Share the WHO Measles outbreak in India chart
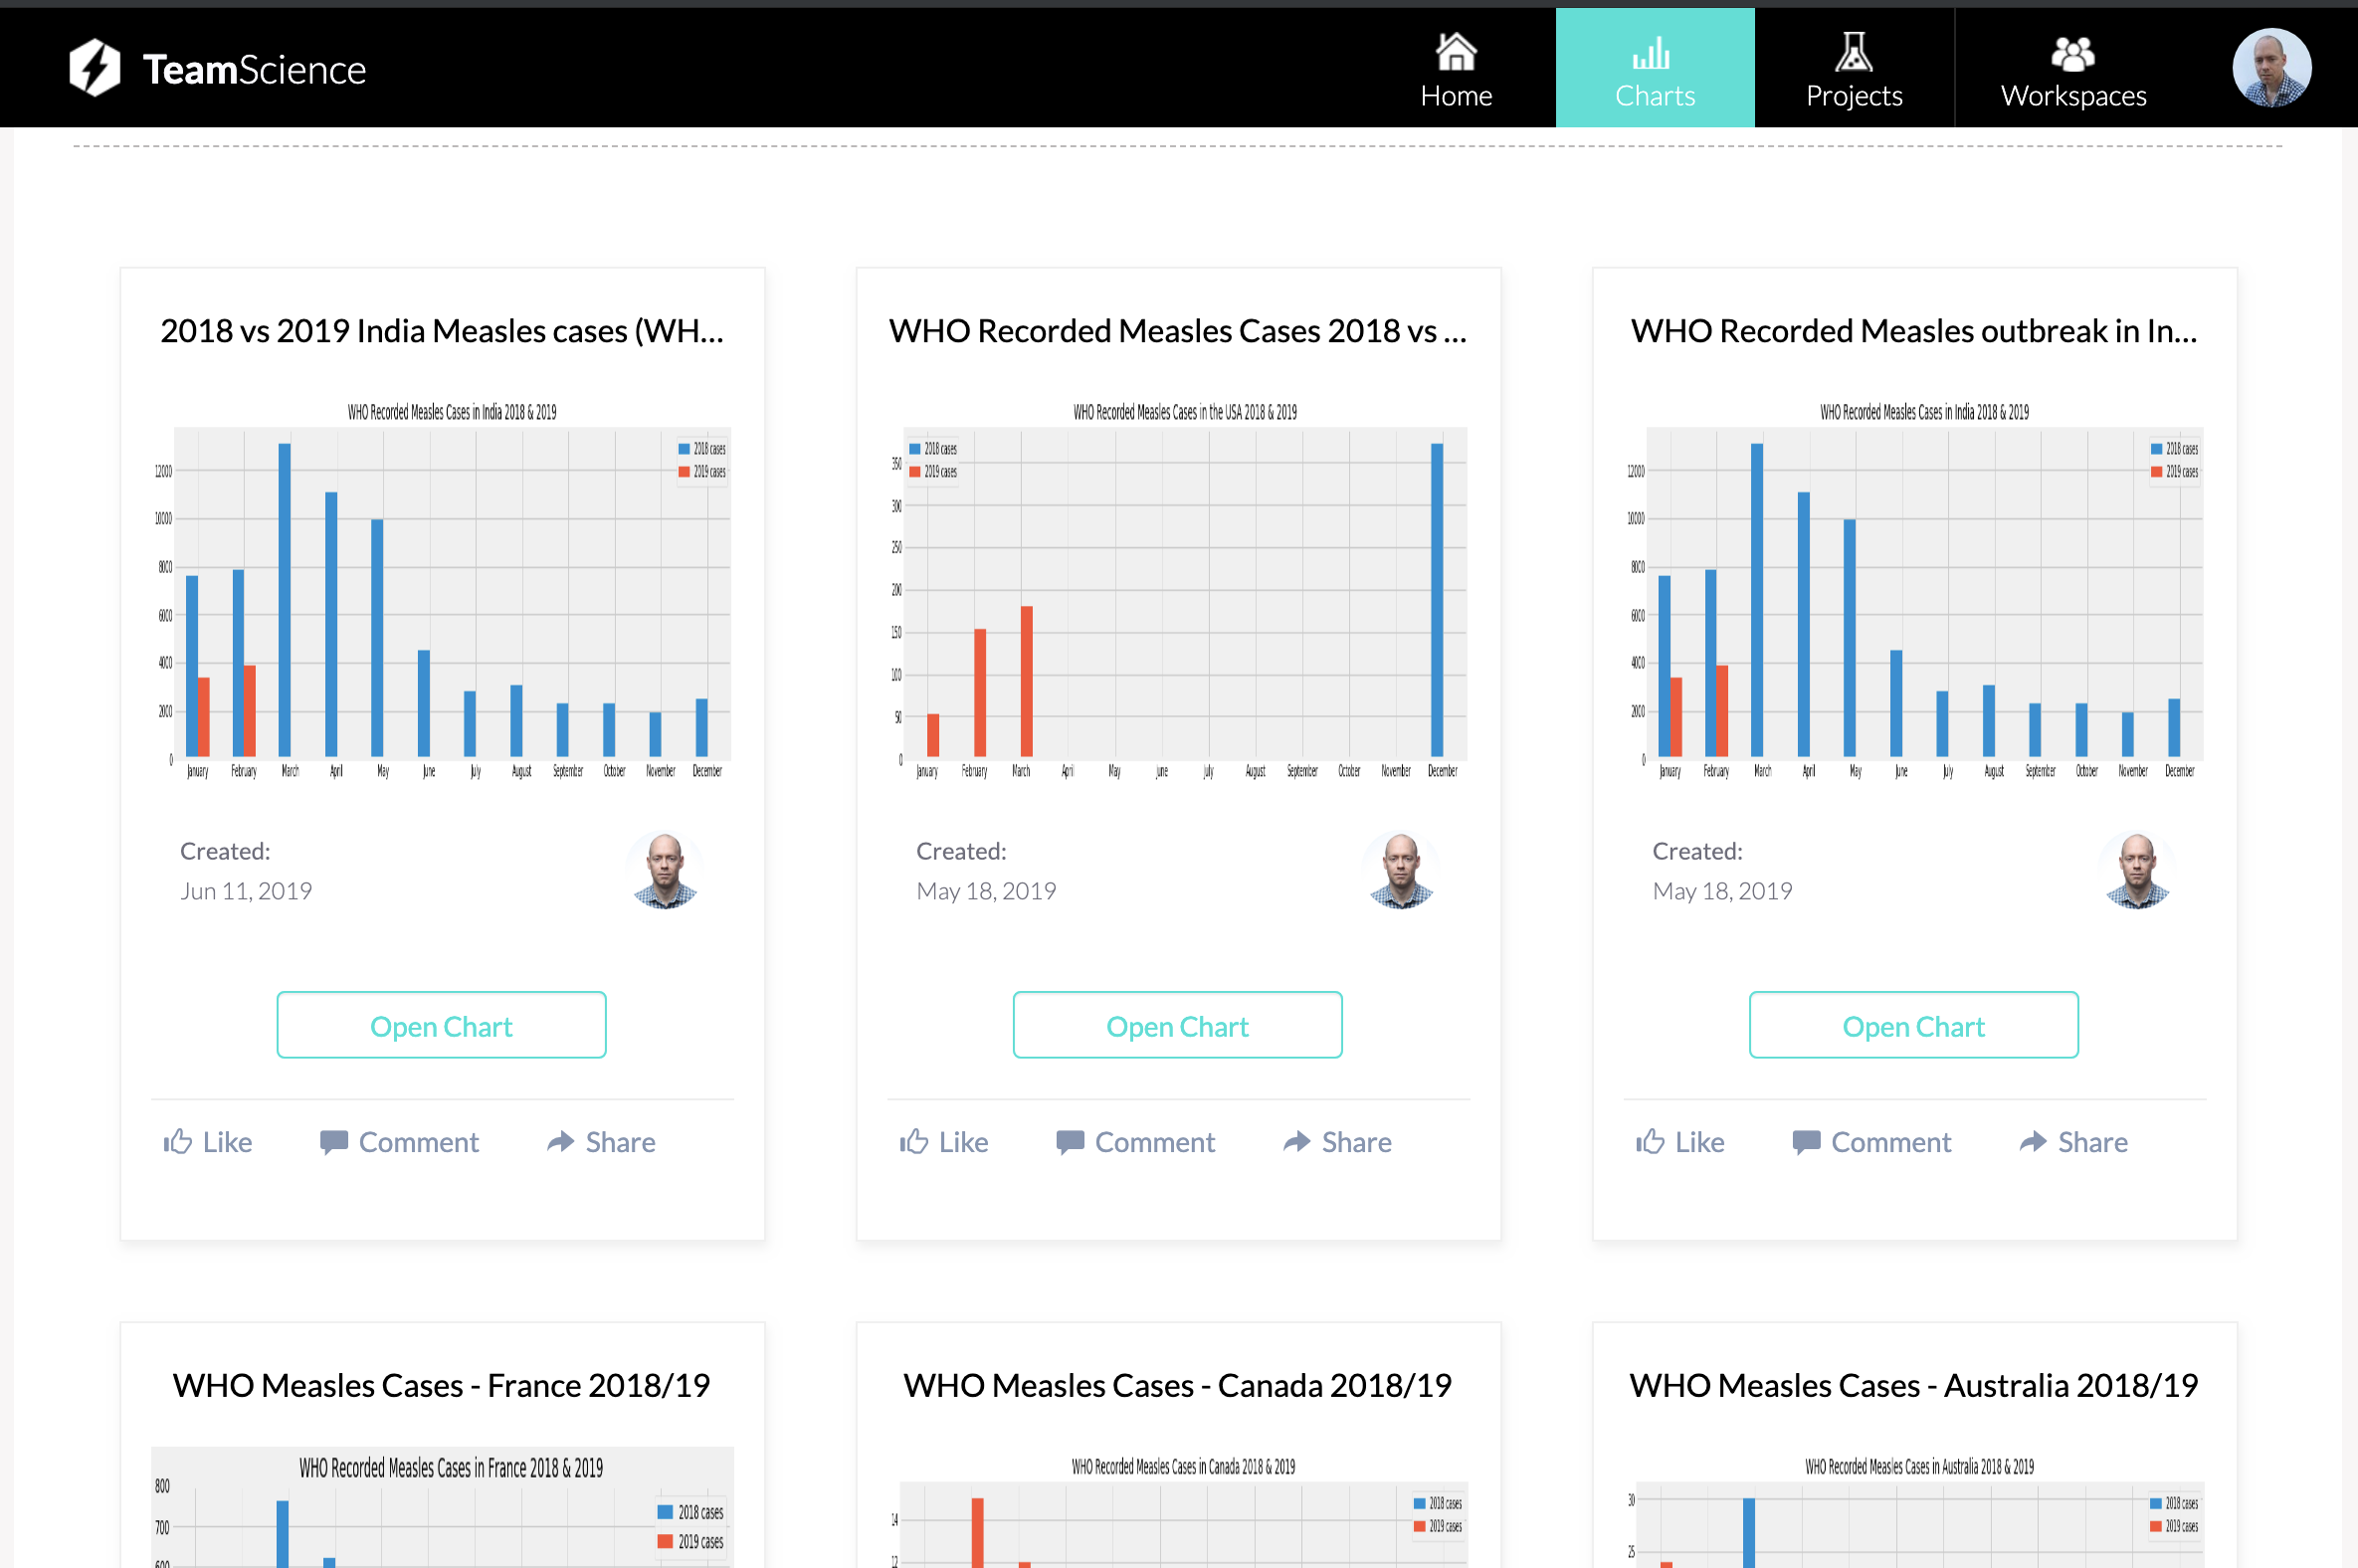This screenshot has height=1568, width=2358. tap(2071, 1142)
